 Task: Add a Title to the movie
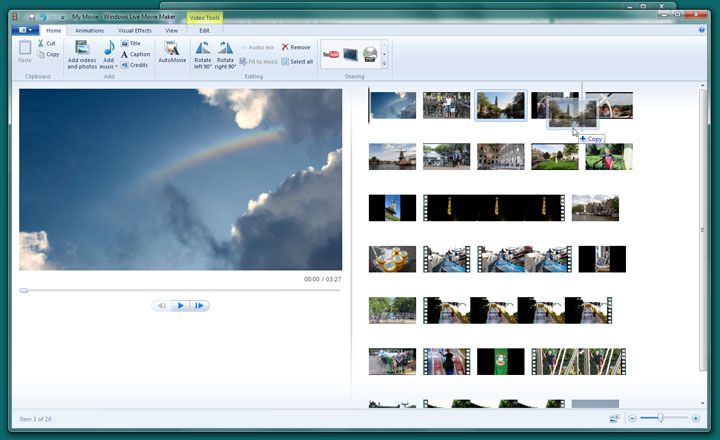pyautogui.click(x=134, y=43)
